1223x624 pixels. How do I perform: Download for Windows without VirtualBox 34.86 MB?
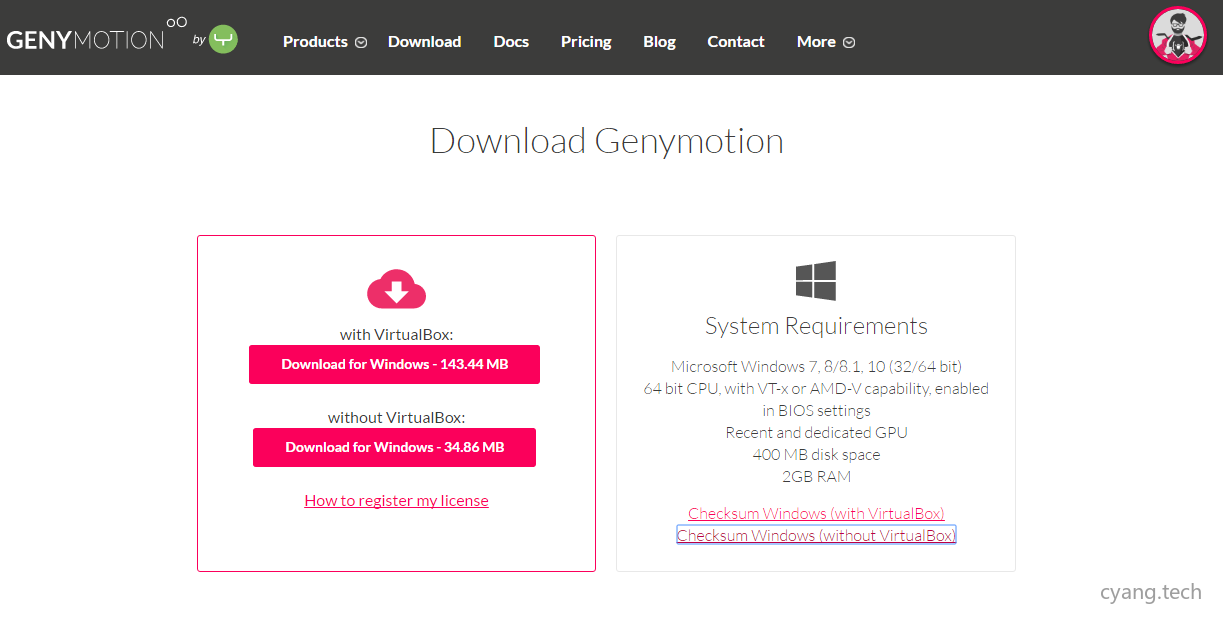(x=394, y=447)
